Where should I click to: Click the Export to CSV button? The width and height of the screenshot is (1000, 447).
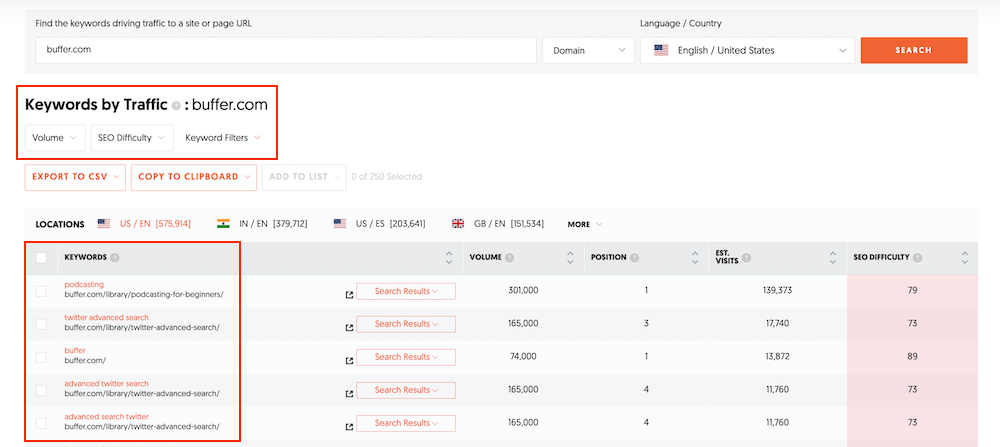(76, 177)
